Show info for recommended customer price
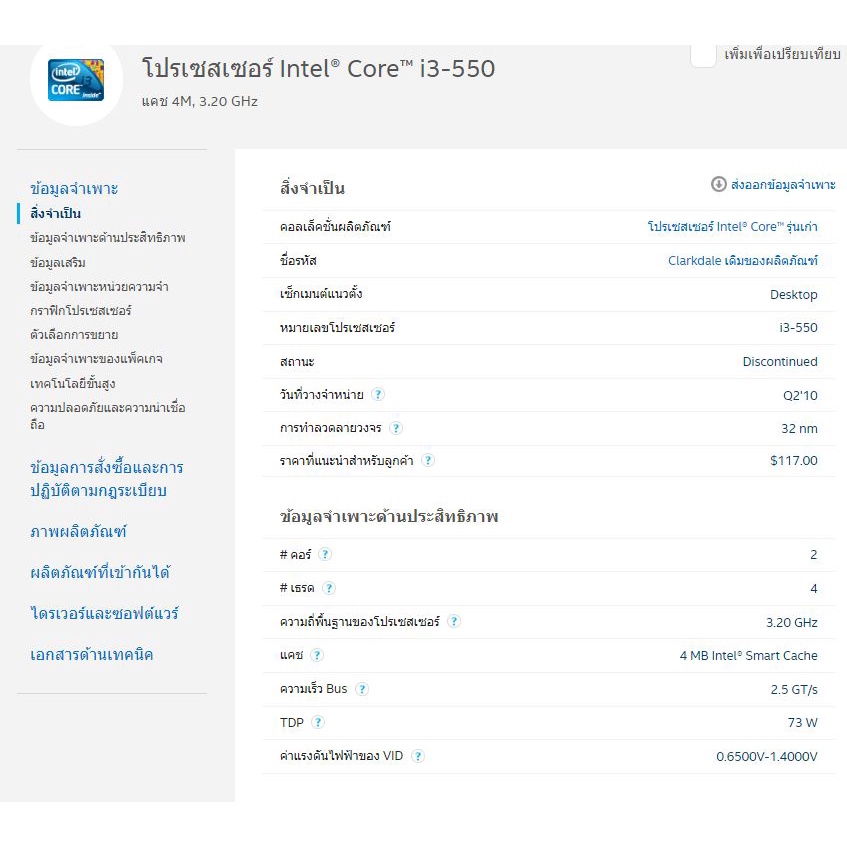This screenshot has height=847, width=847. (x=428, y=461)
